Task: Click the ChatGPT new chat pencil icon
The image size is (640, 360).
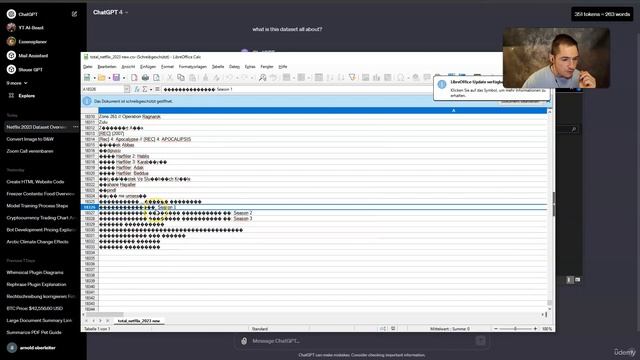Action: click(x=74, y=14)
